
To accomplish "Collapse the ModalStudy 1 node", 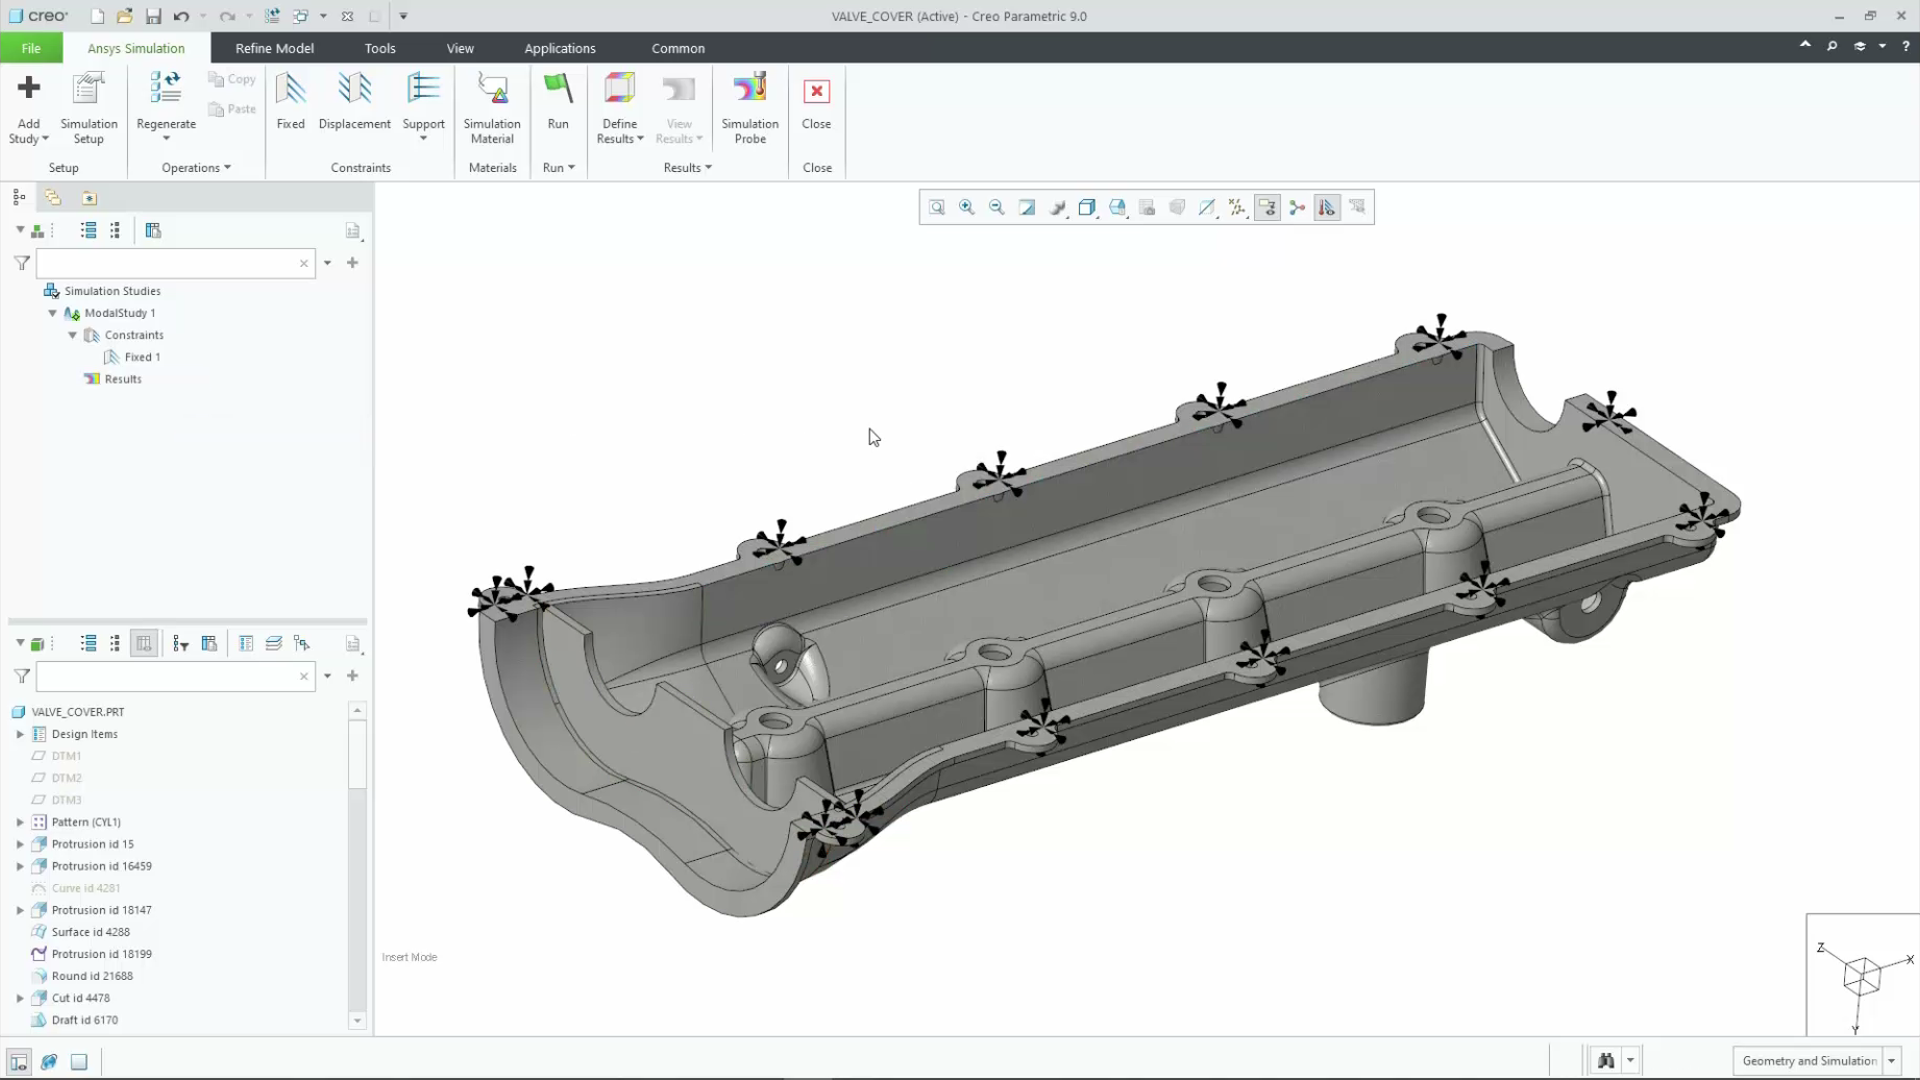I will point(53,313).
